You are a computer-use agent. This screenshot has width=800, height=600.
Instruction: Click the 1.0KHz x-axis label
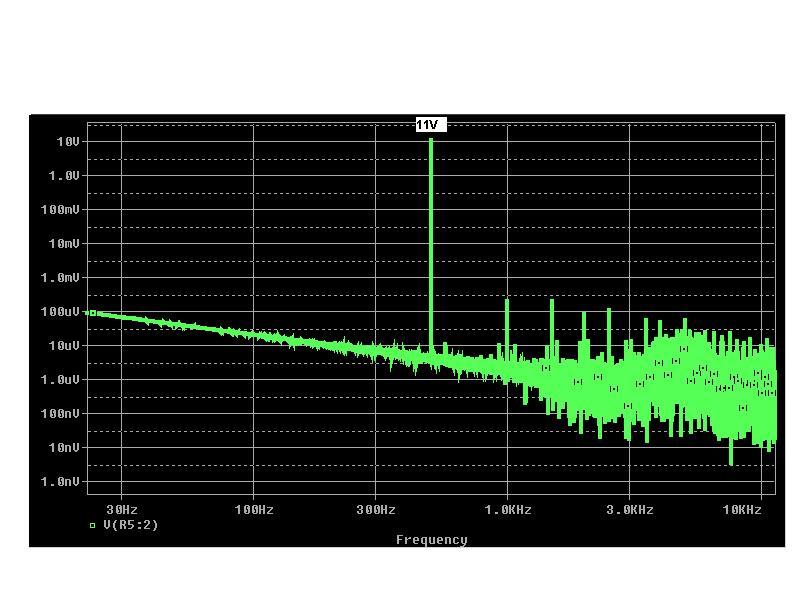(508, 509)
